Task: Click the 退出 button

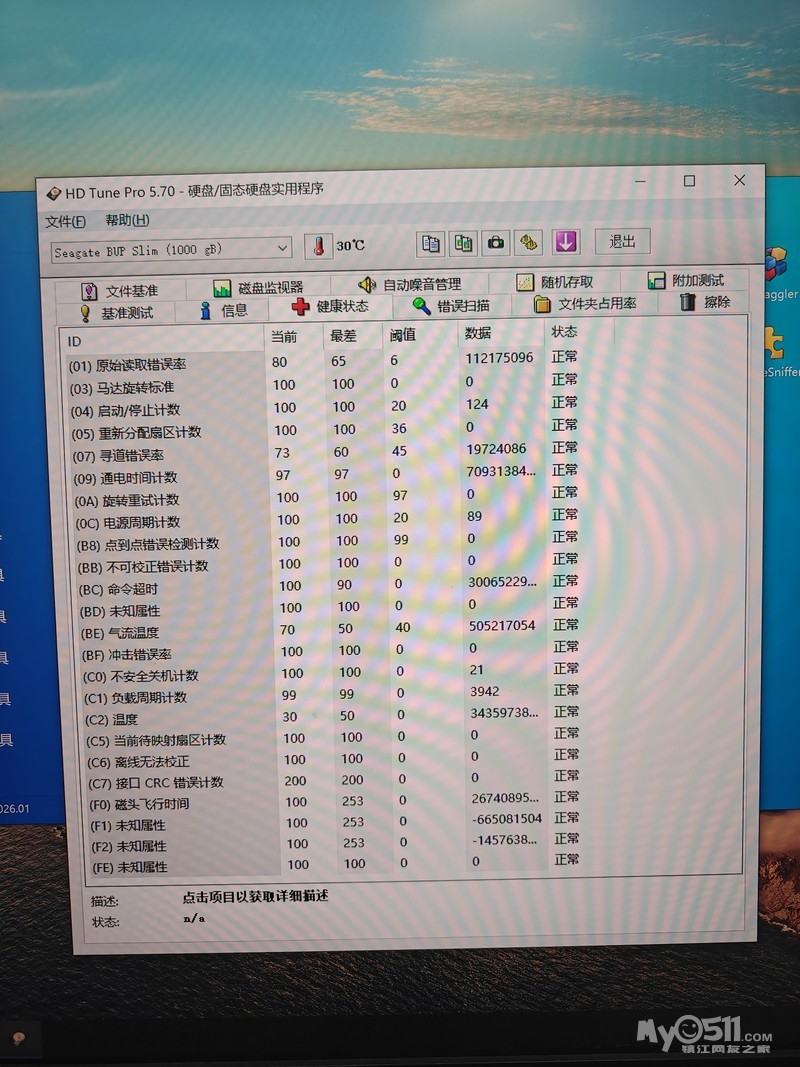Action: coord(622,241)
